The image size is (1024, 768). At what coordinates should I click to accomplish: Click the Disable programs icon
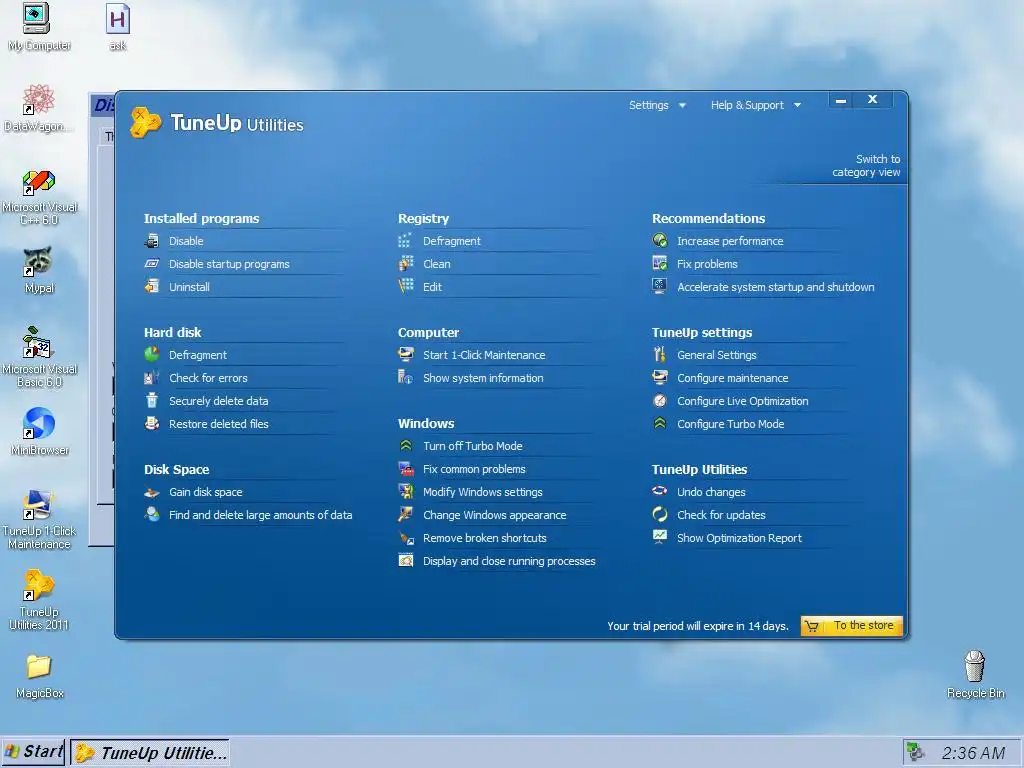[152, 241]
